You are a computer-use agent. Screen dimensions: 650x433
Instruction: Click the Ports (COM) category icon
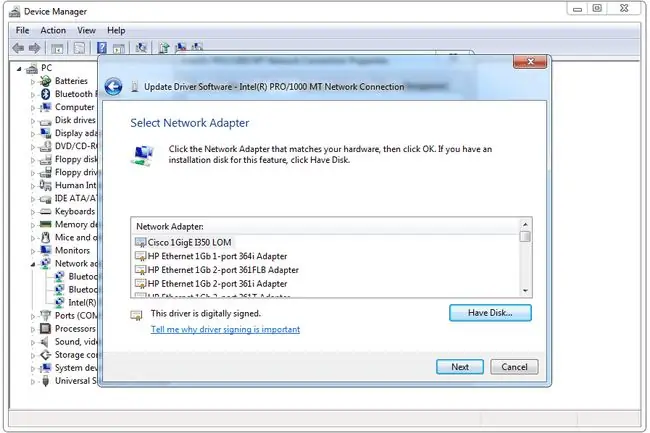click(x=46, y=315)
